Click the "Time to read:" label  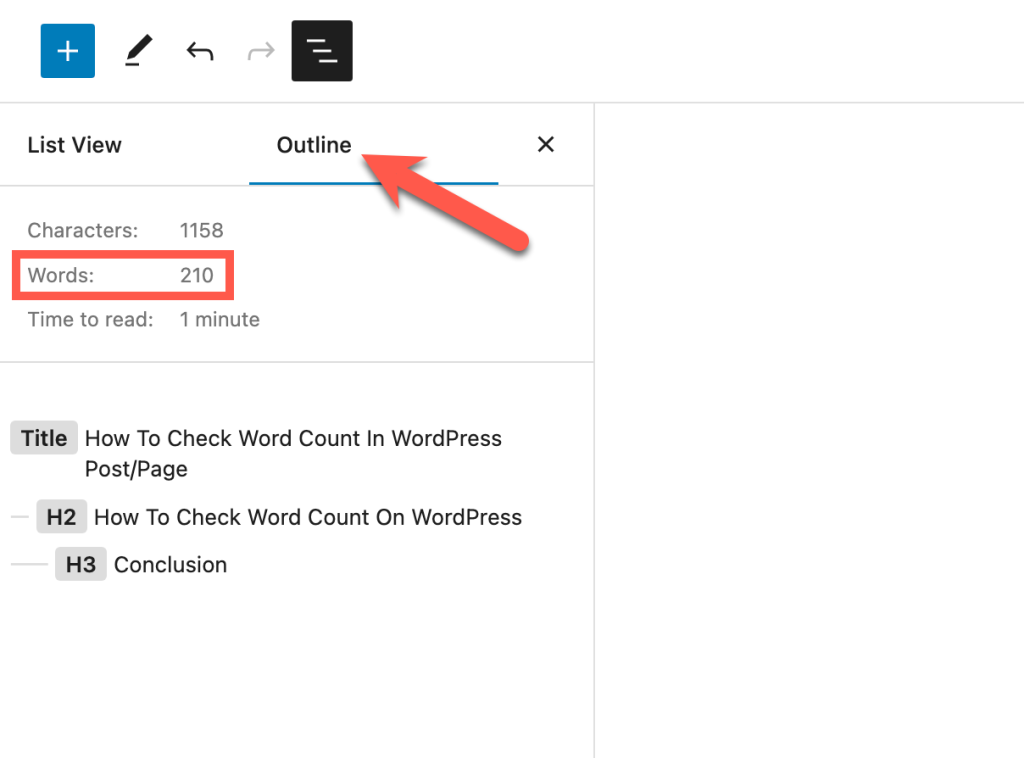tap(91, 320)
